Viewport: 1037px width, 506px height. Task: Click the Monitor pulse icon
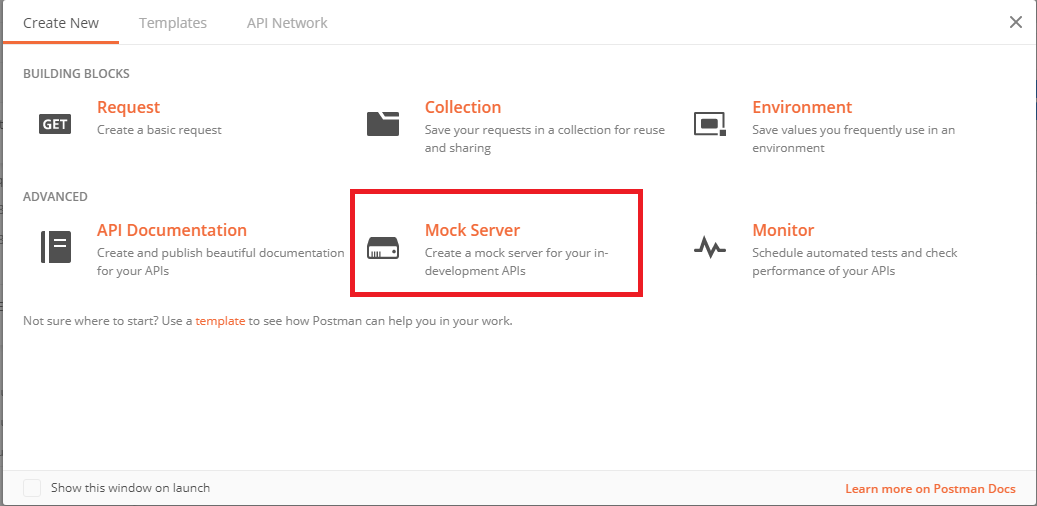(710, 247)
